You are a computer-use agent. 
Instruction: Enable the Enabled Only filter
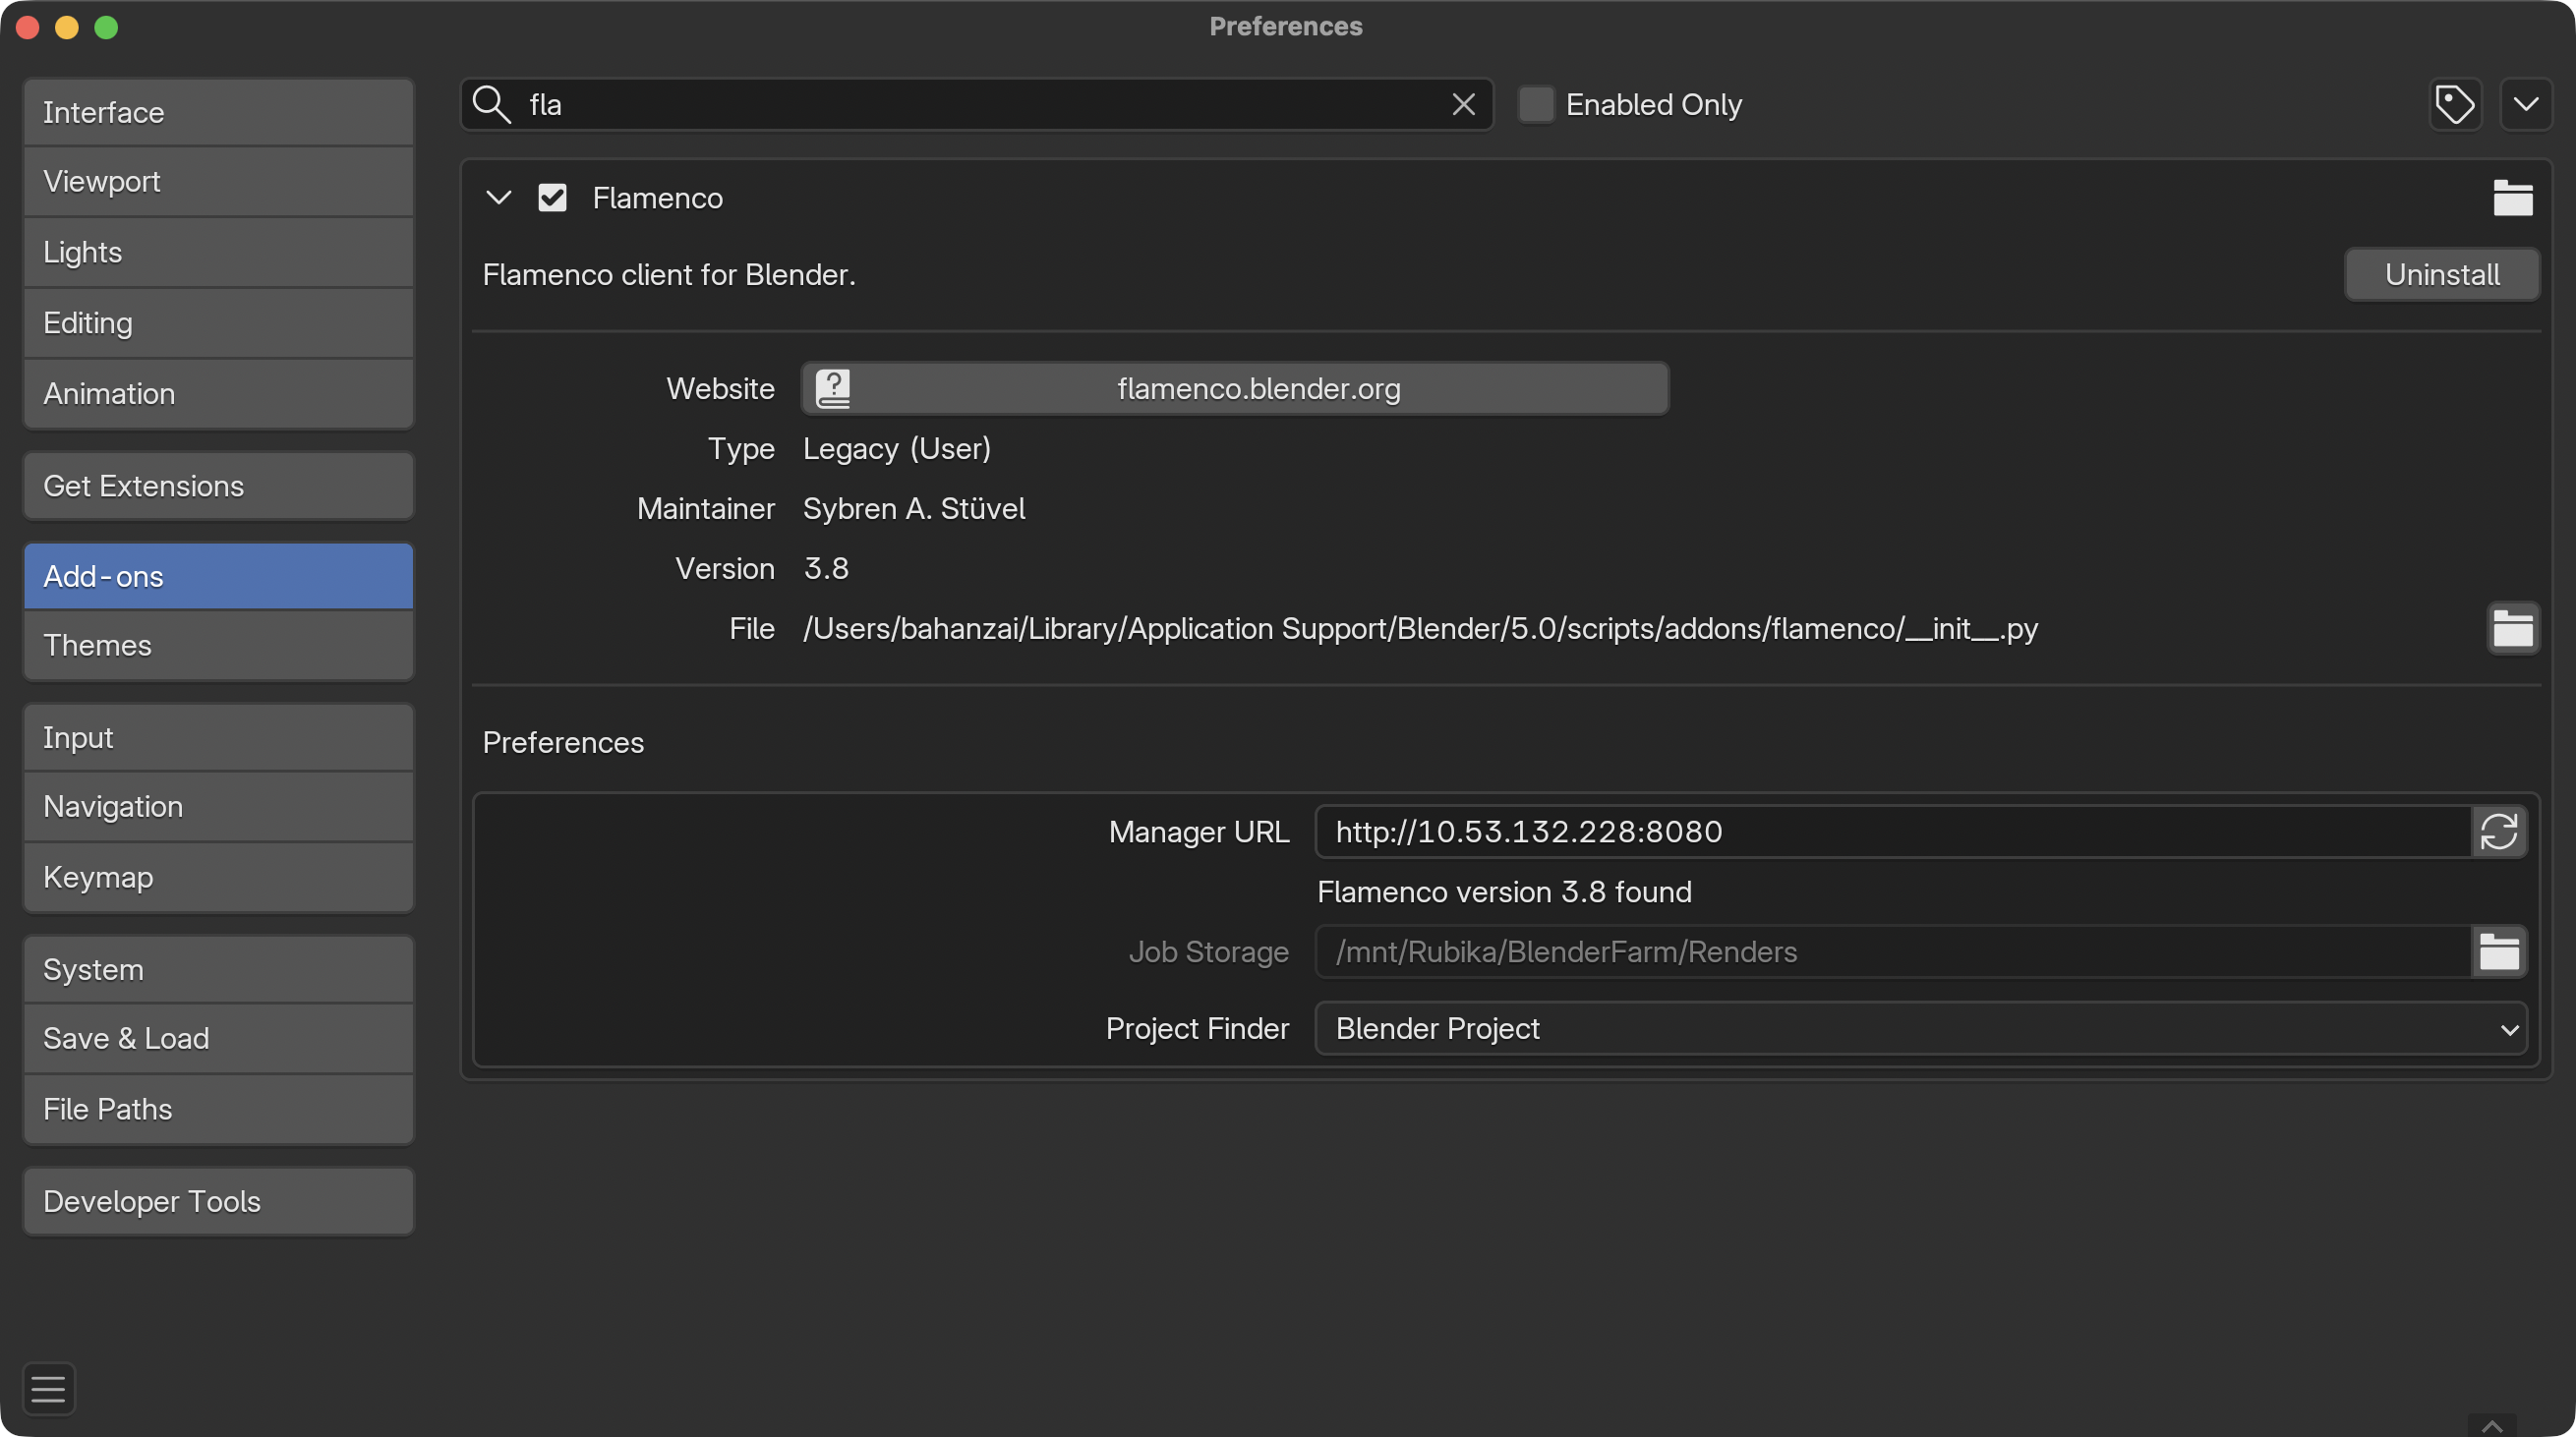(1536, 104)
